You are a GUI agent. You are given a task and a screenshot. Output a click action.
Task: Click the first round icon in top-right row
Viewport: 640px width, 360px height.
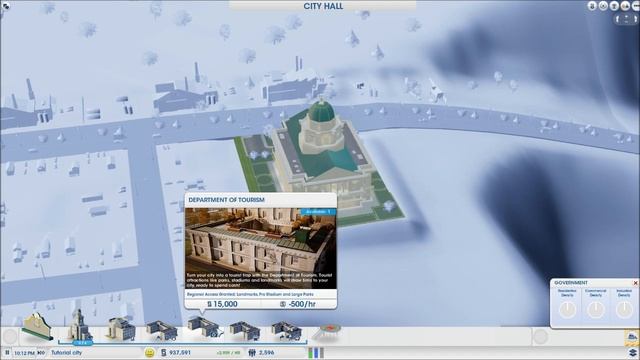592,6
